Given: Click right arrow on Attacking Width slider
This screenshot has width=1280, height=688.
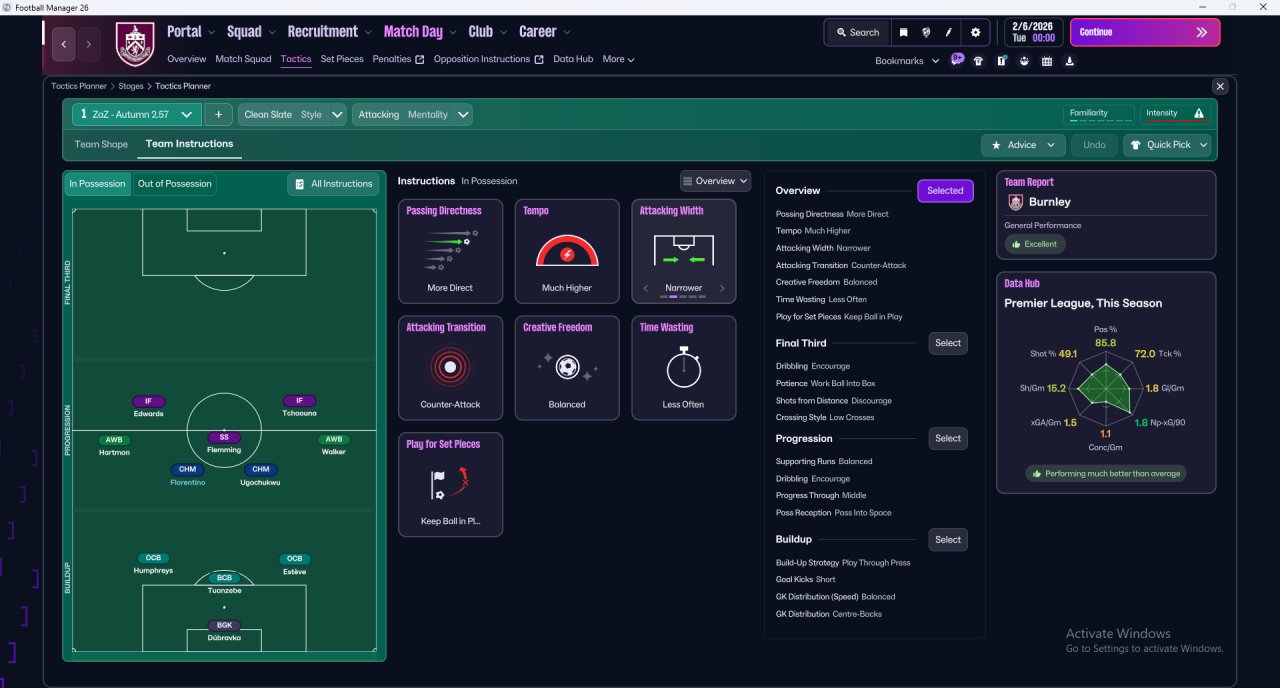Looking at the screenshot, I should pyautogui.click(x=722, y=288).
